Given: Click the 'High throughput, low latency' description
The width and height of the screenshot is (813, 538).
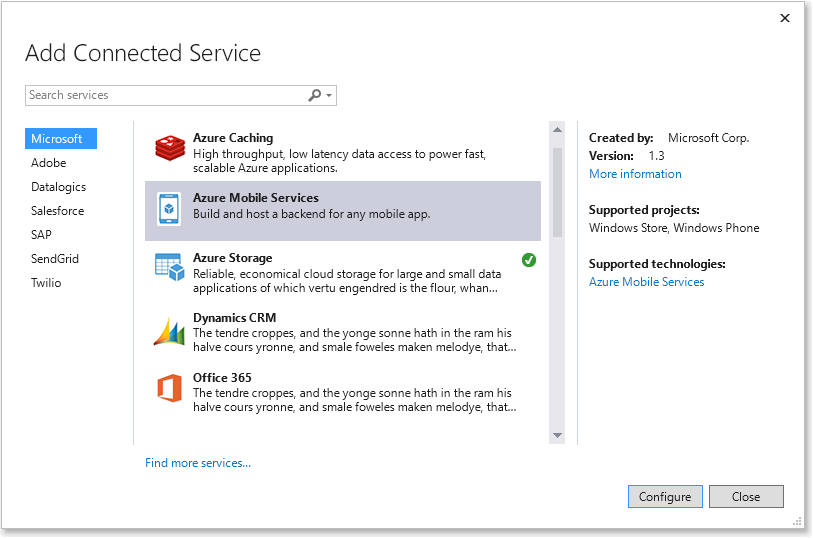Looking at the screenshot, I should pos(340,161).
